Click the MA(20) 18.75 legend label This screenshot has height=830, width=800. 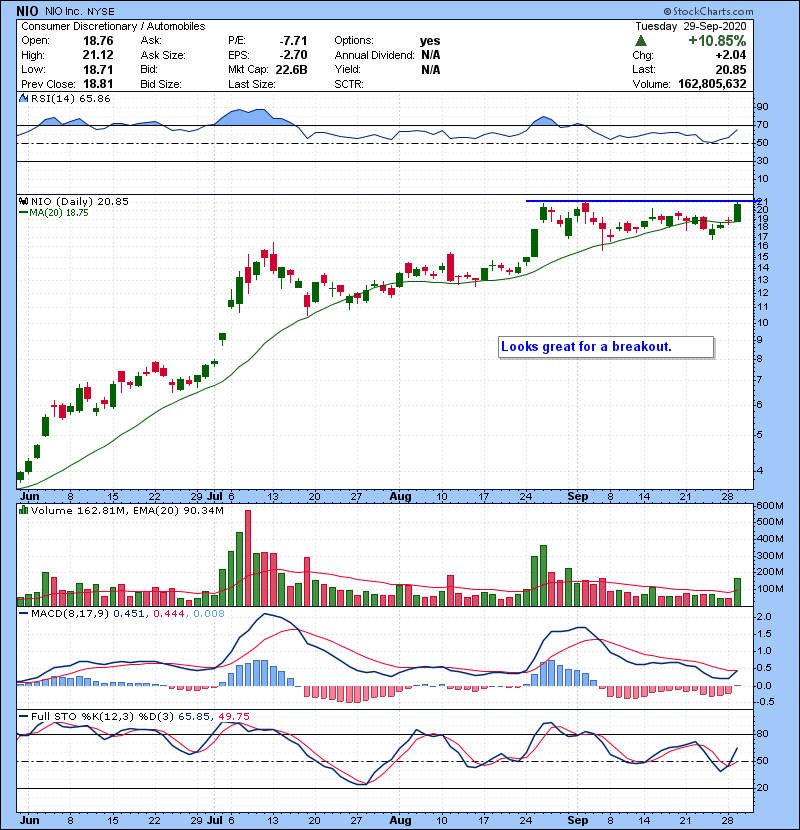click(x=59, y=213)
